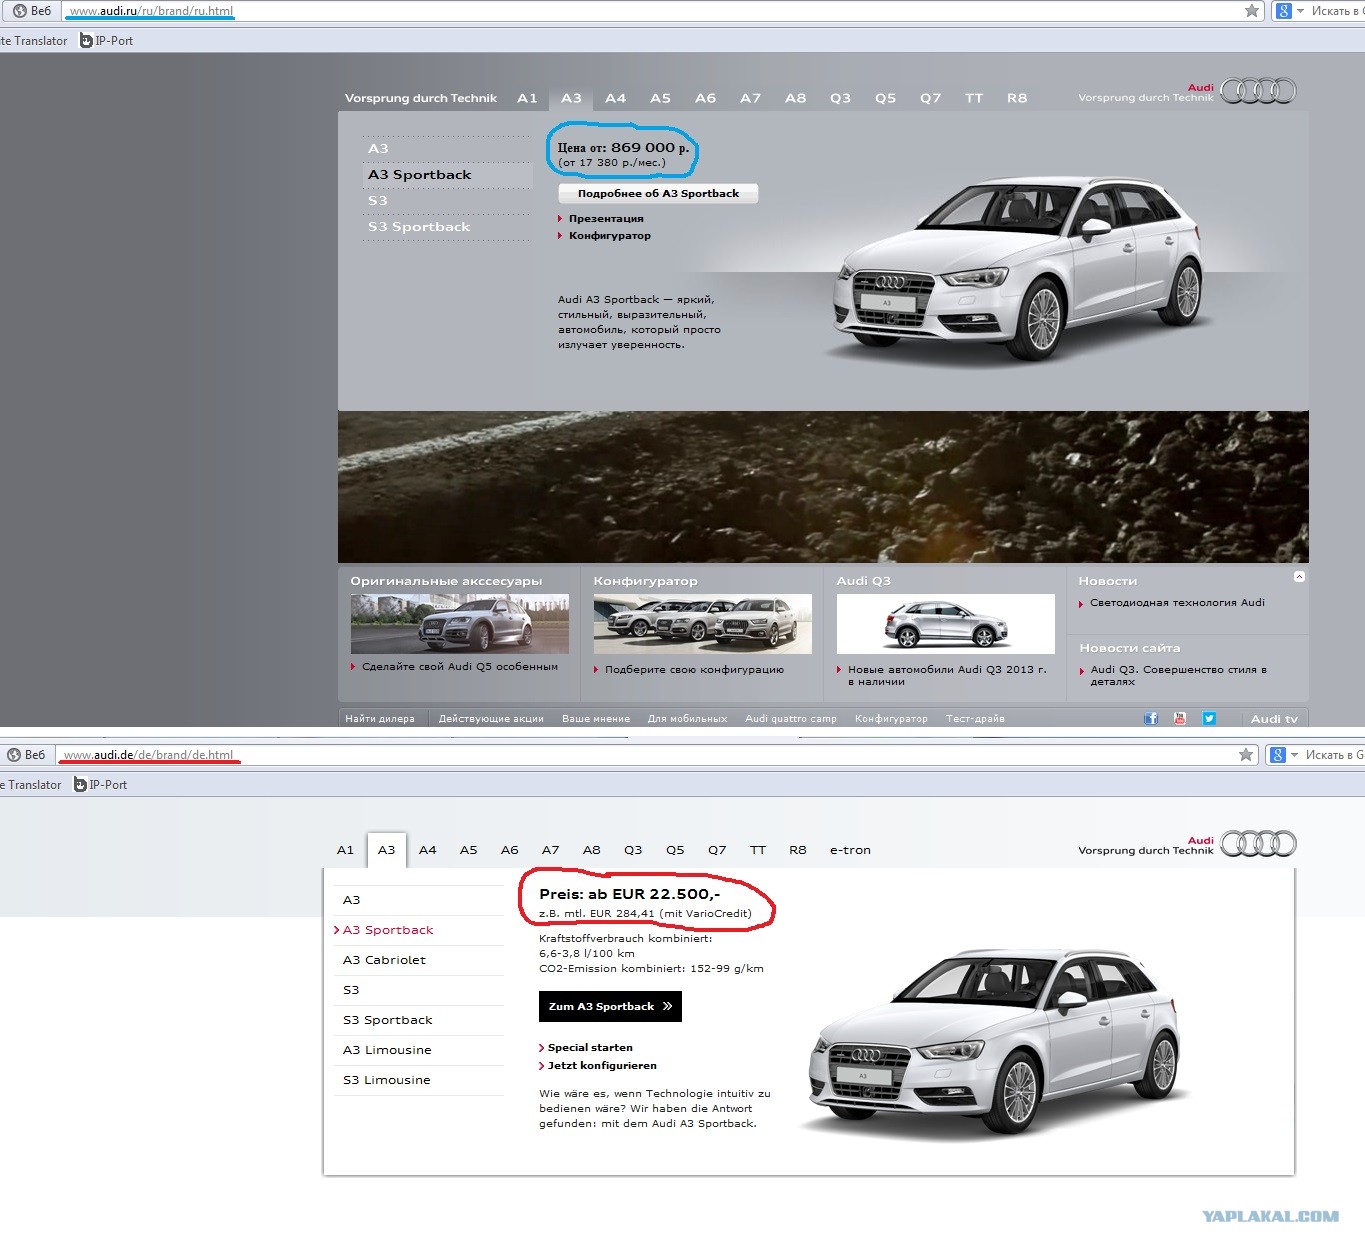Open 'Audi quattro camp' in the footer bar
1365x1246 pixels.
coord(791,719)
